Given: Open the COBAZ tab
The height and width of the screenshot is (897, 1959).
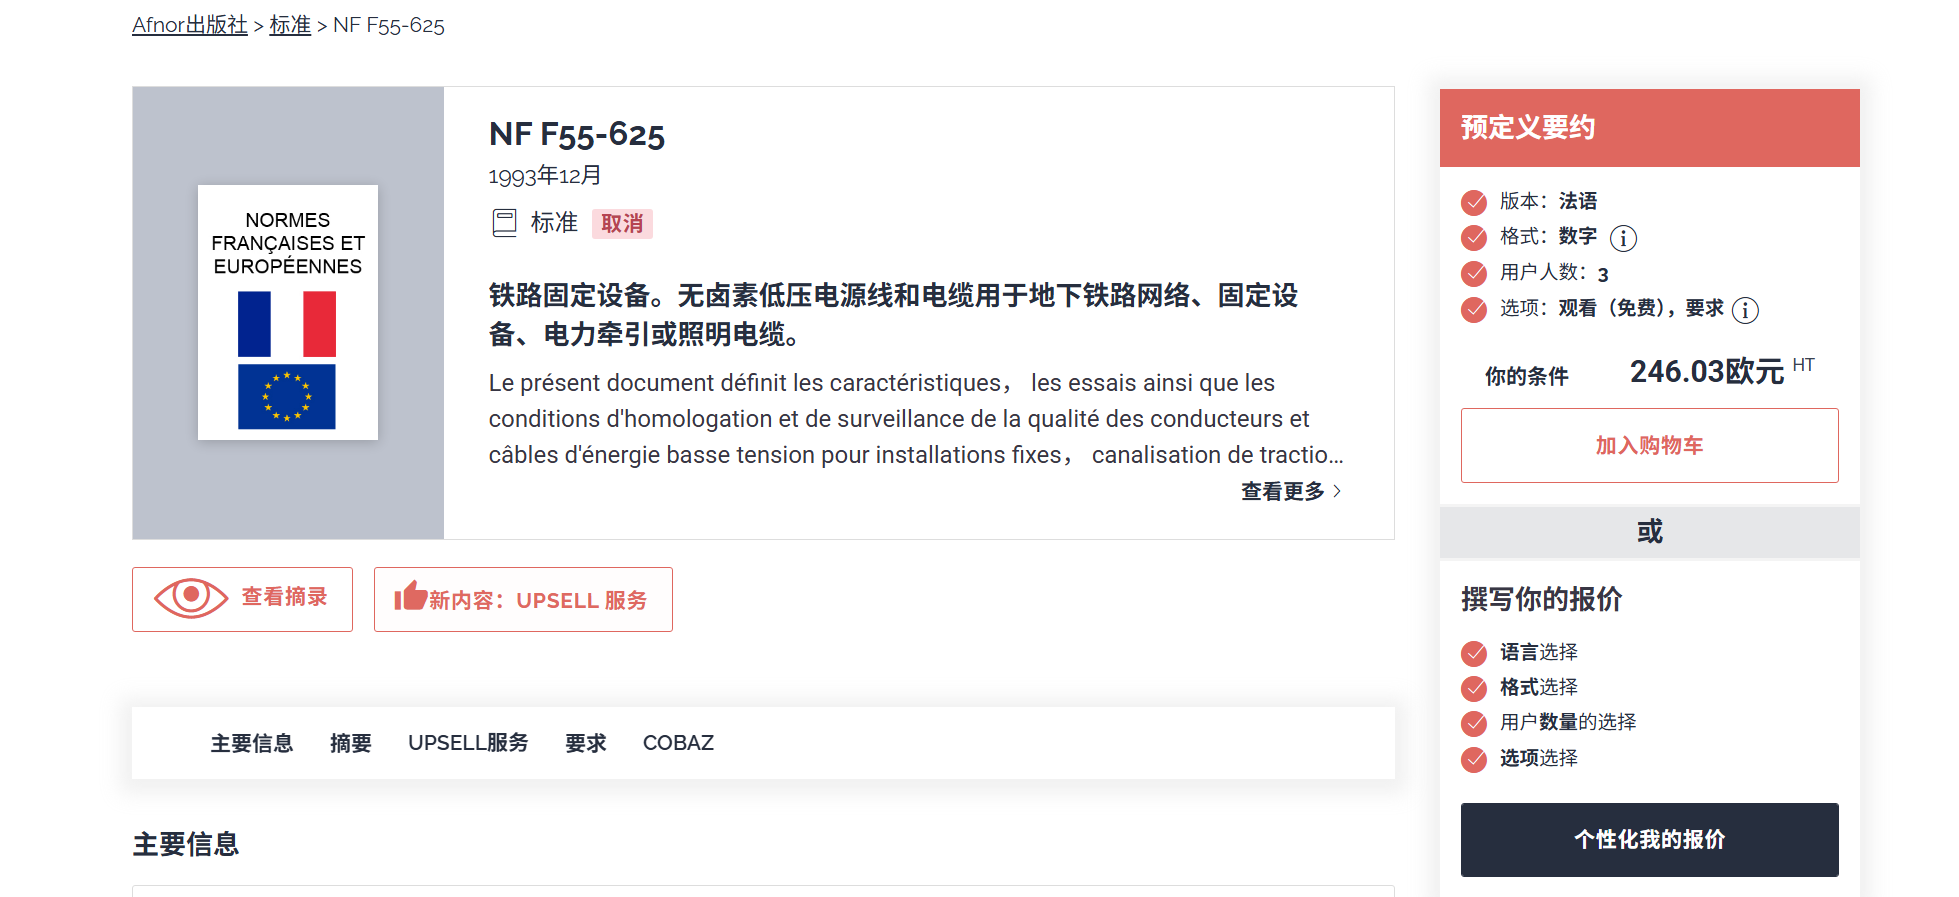Looking at the screenshot, I should tap(678, 743).
